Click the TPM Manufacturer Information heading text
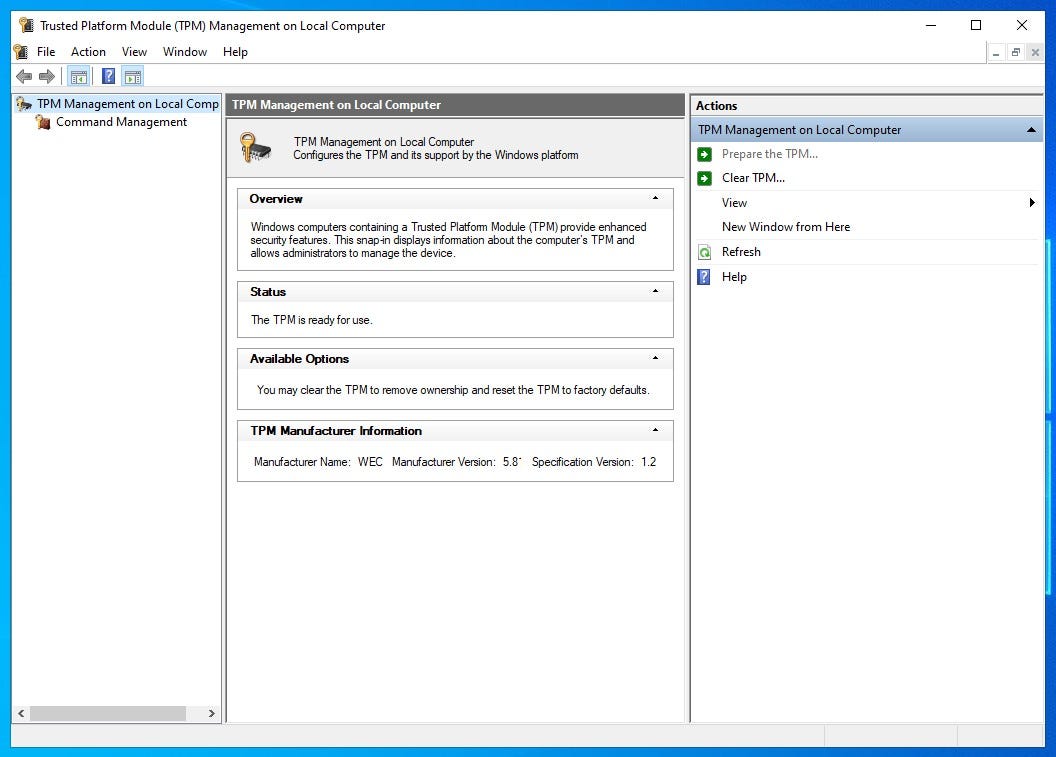Screen dimensions: 1056x757 tap(336, 431)
